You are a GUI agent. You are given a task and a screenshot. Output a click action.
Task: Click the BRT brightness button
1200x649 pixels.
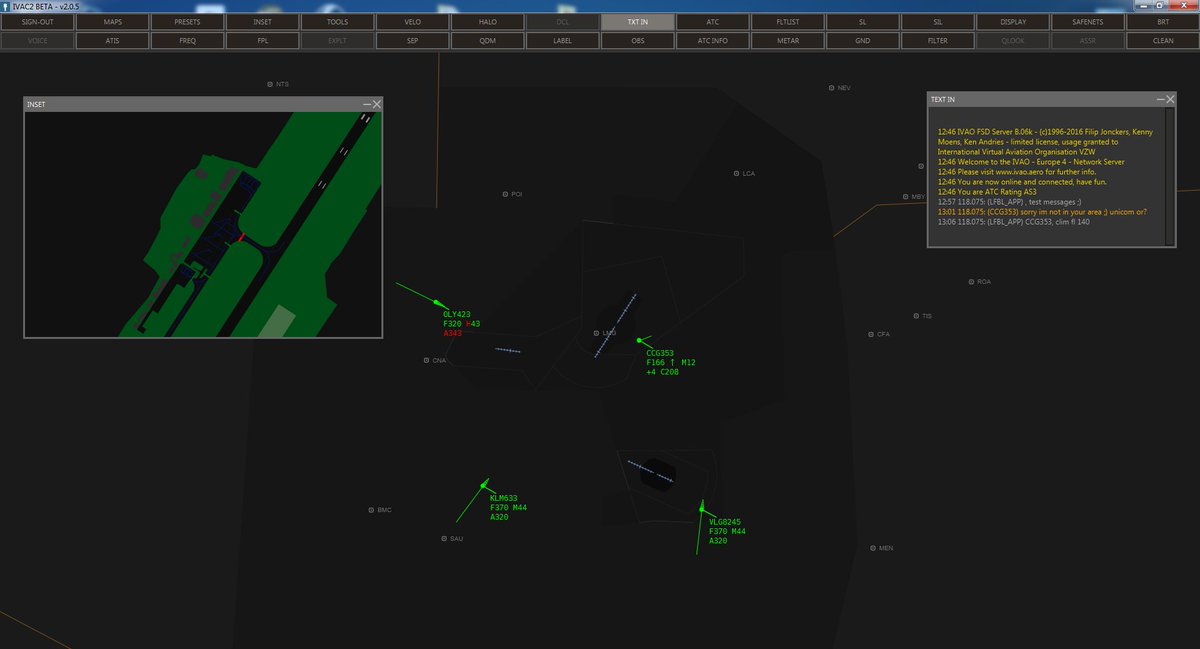pyautogui.click(x=1162, y=21)
